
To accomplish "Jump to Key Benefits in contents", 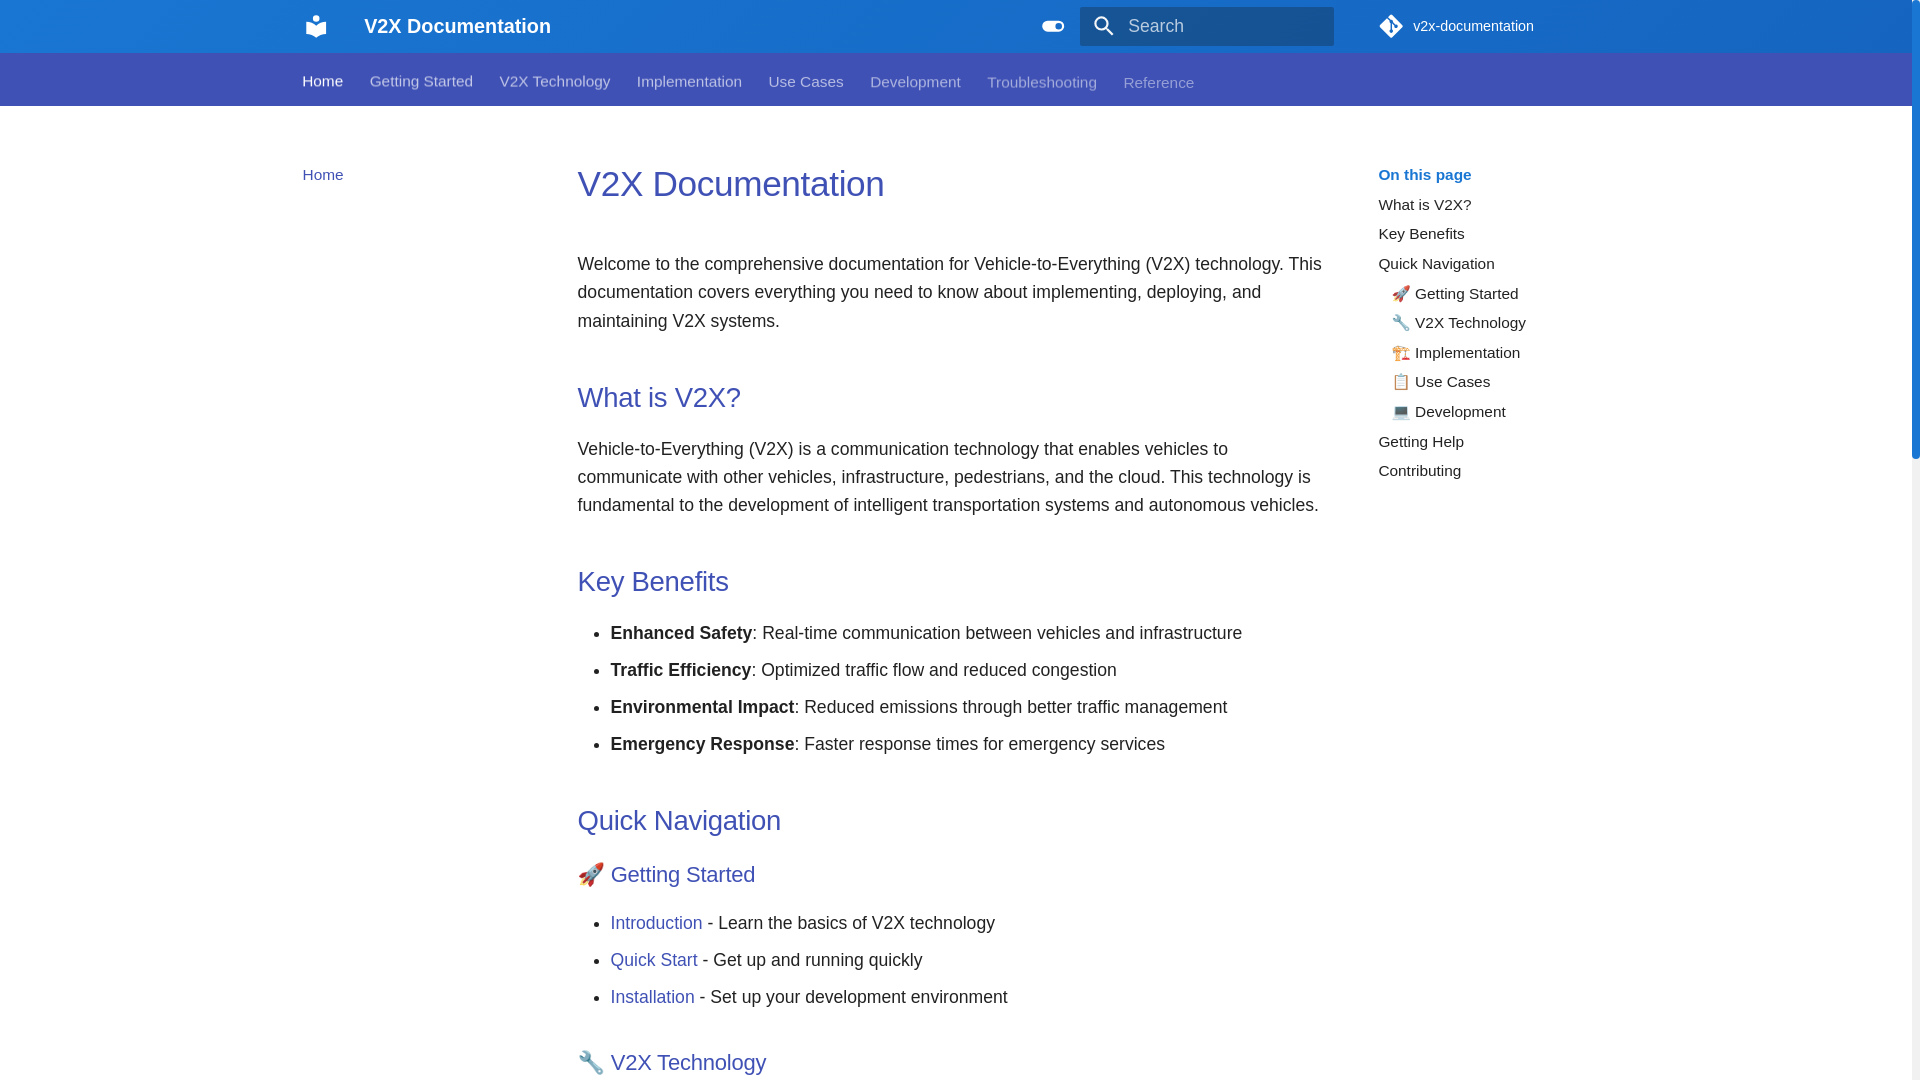I will tap(1421, 234).
